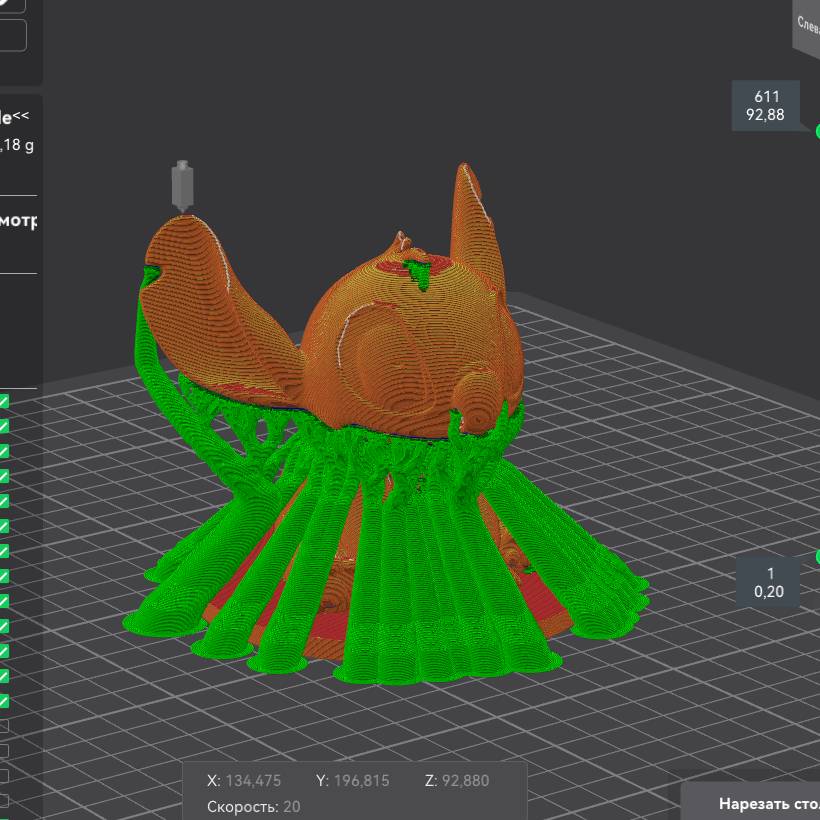Screen dimensions: 820x820
Task: Click the lower layer slider handle
Action: [x=817, y=556]
